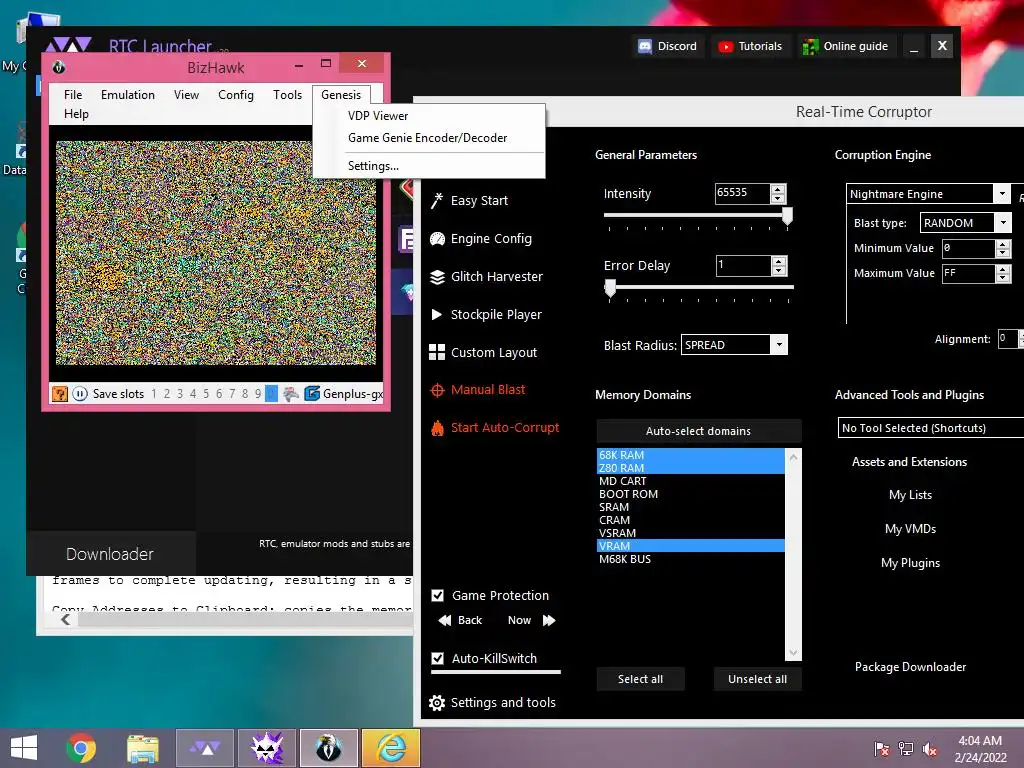Open the Package Downloader
This screenshot has width=1024, height=768.
click(910, 667)
